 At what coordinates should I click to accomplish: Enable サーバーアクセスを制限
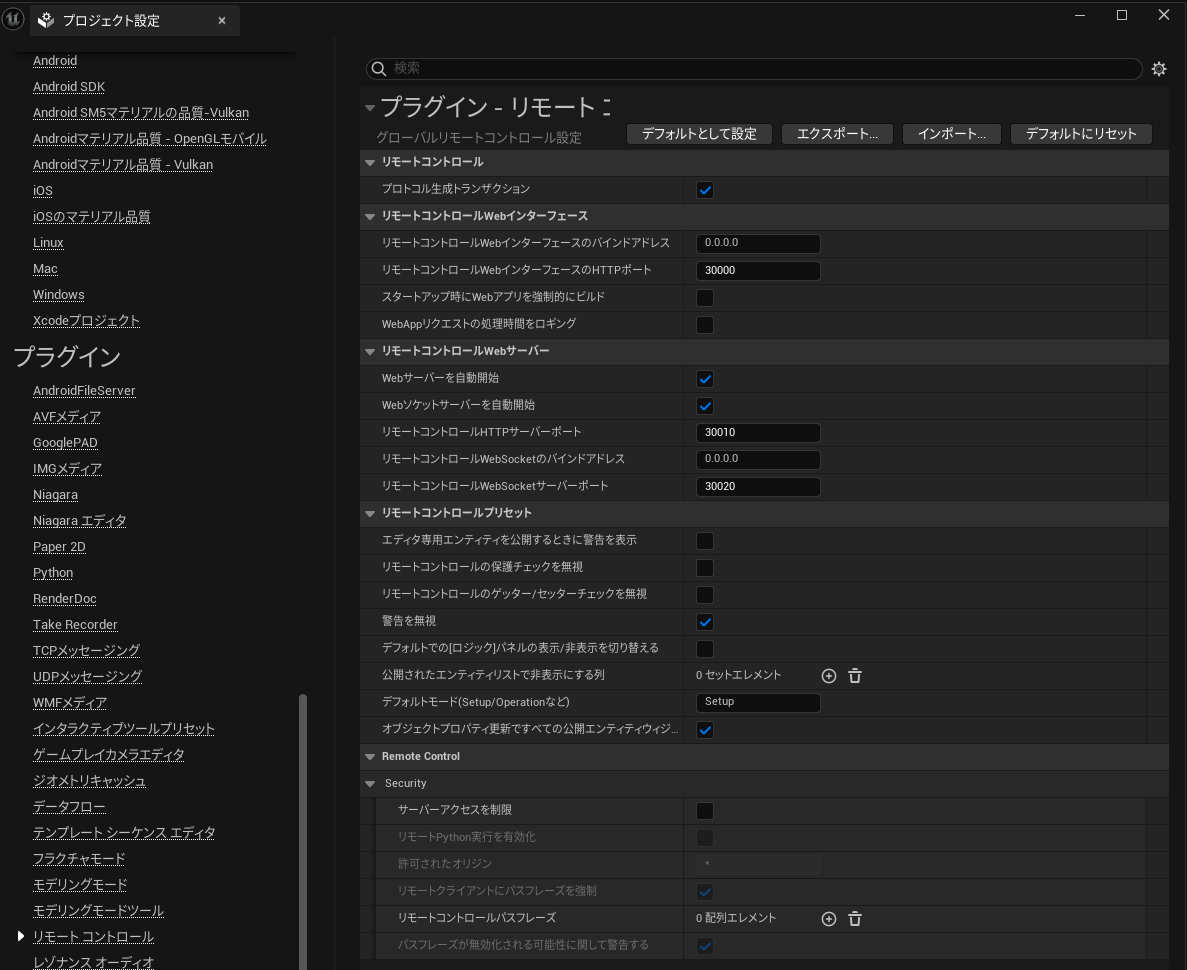pyautogui.click(x=705, y=810)
